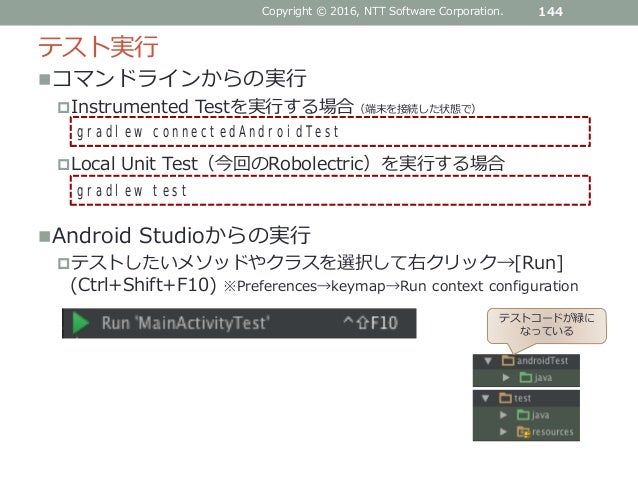
Task: Click slide page number 144
Action: click(551, 12)
